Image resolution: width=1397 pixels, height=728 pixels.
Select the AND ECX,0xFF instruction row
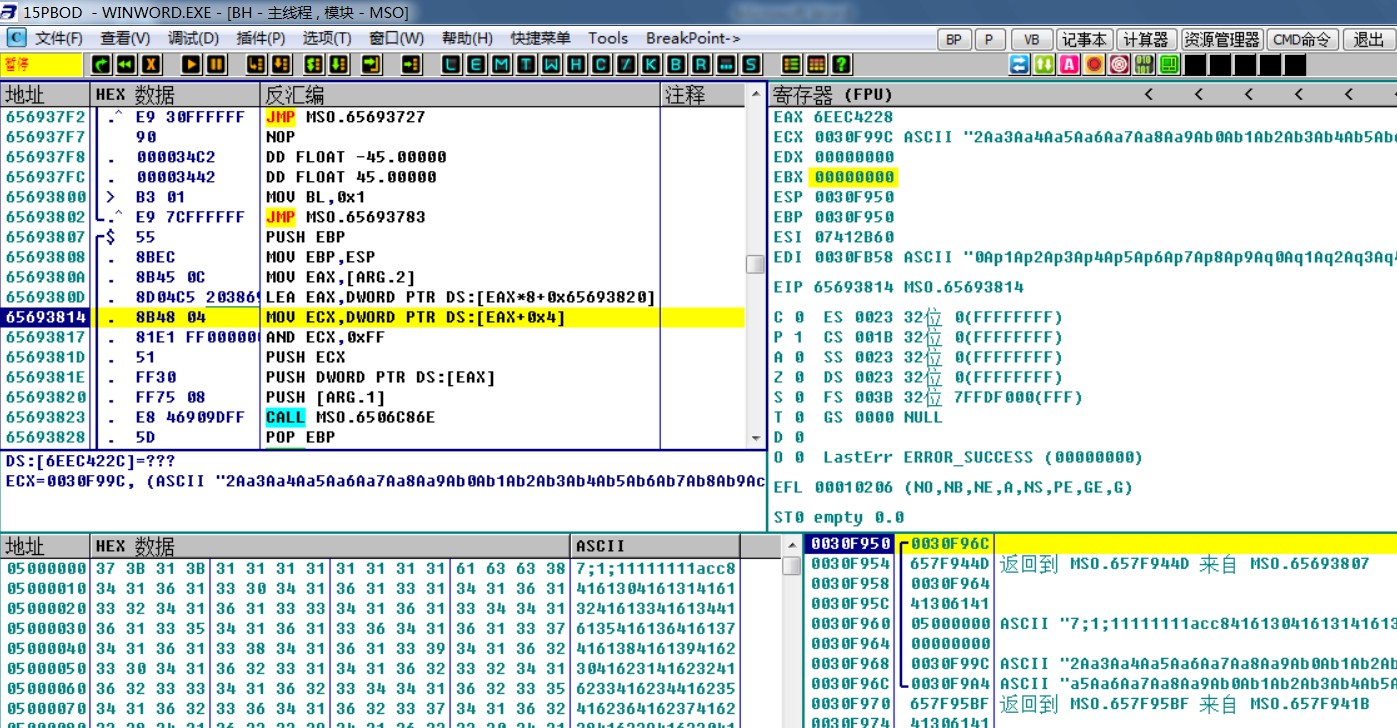tap(373, 337)
